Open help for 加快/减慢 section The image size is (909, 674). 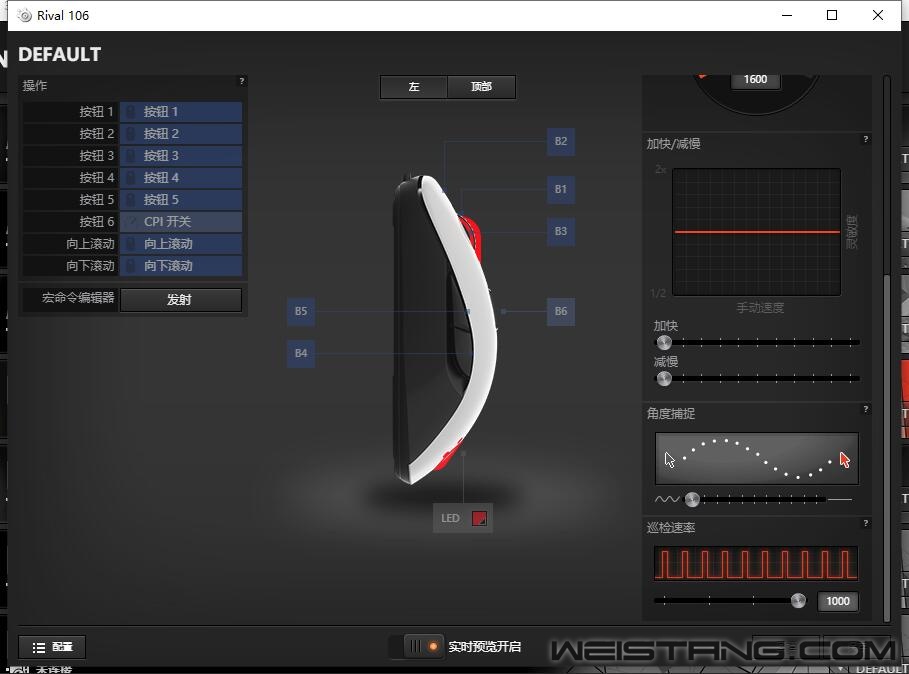[865, 139]
